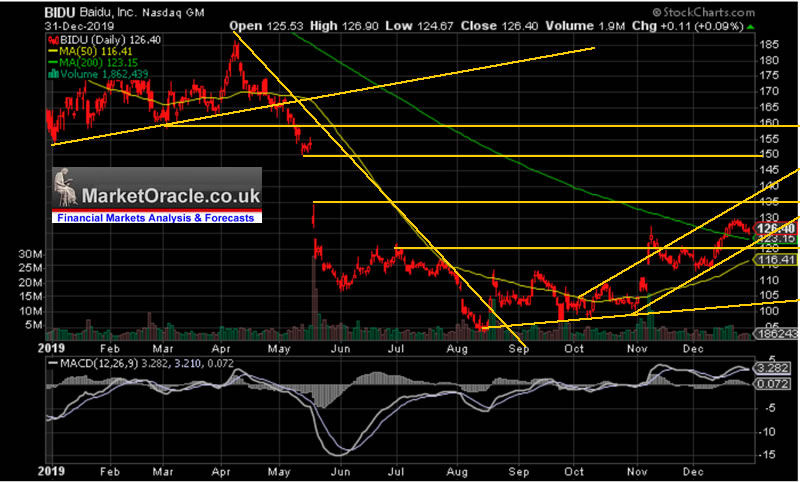Click the 5M volume axis label
Viewport: 800px width, 482px height.
34,326
